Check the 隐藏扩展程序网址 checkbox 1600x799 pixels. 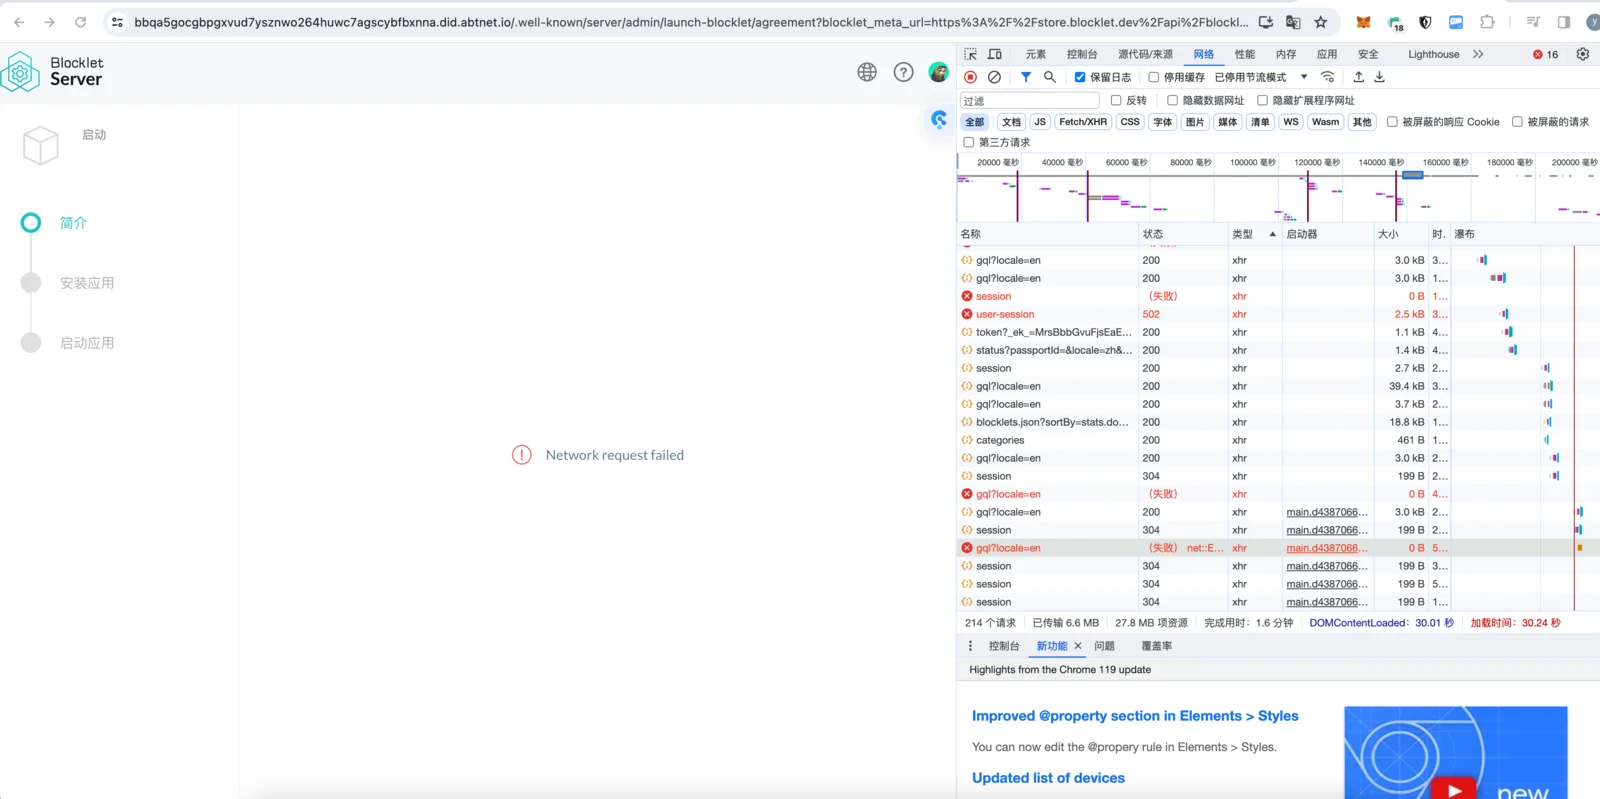tap(1262, 100)
